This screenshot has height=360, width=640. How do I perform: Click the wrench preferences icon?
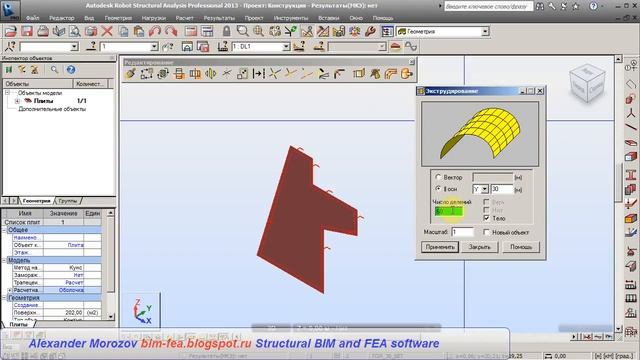(370, 31)
